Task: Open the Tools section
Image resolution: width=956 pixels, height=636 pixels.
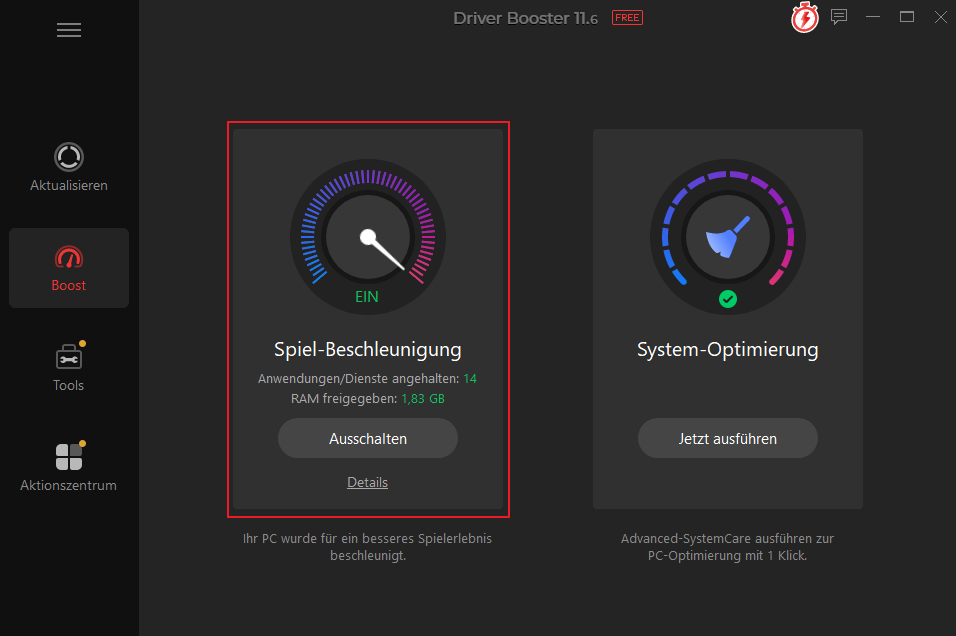Action: pyautogui.click(x=69, y=367)
